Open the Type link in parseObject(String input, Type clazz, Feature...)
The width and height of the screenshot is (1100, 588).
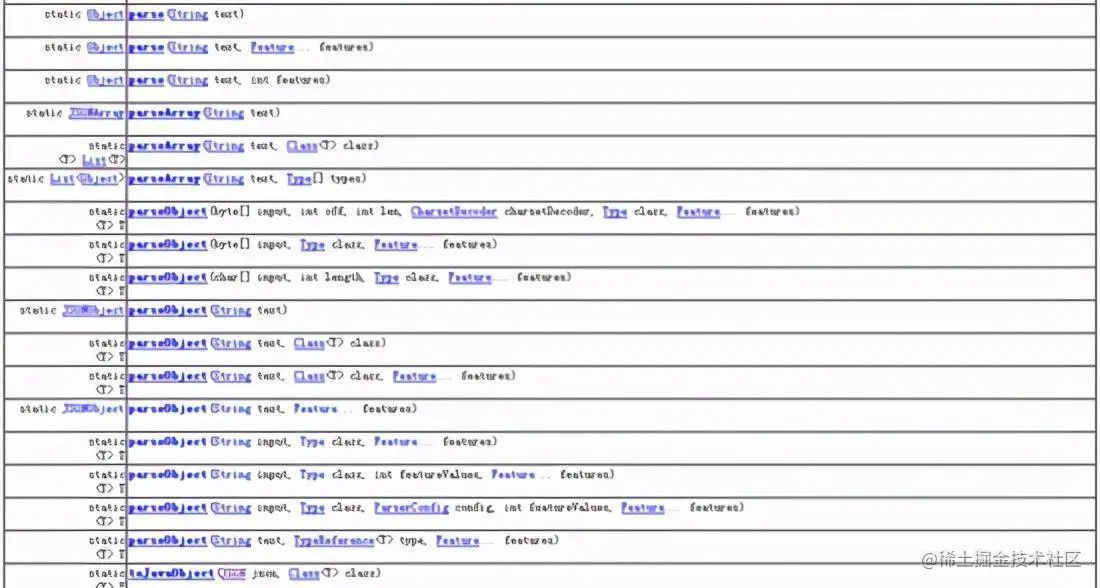pyautogui.click(x=312, y=442)
